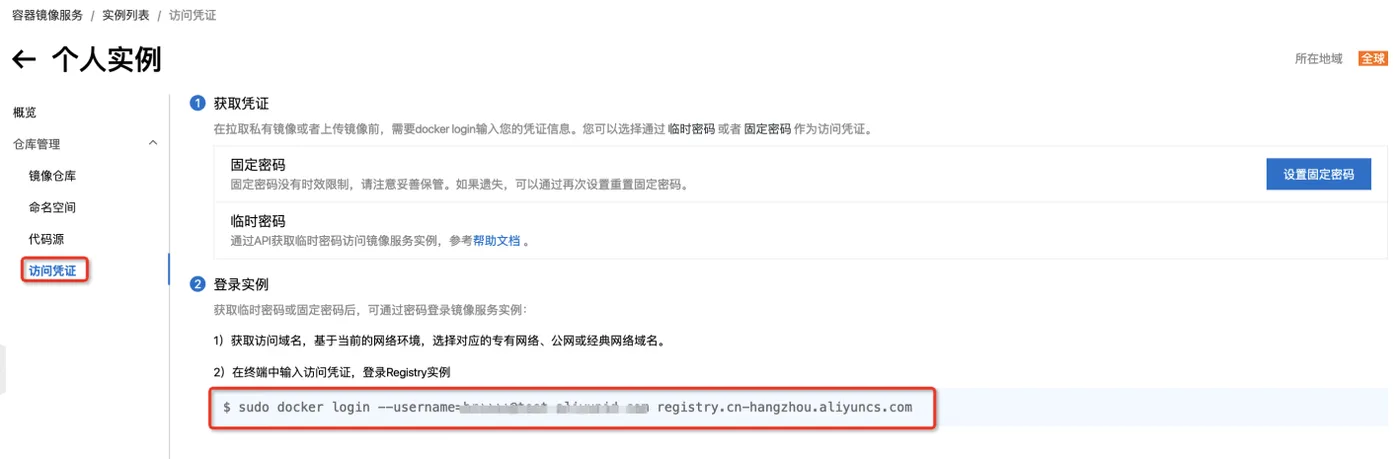Click 实例列表 breadcrumb
Screen dimensions: 1400x459
(126, 16)
